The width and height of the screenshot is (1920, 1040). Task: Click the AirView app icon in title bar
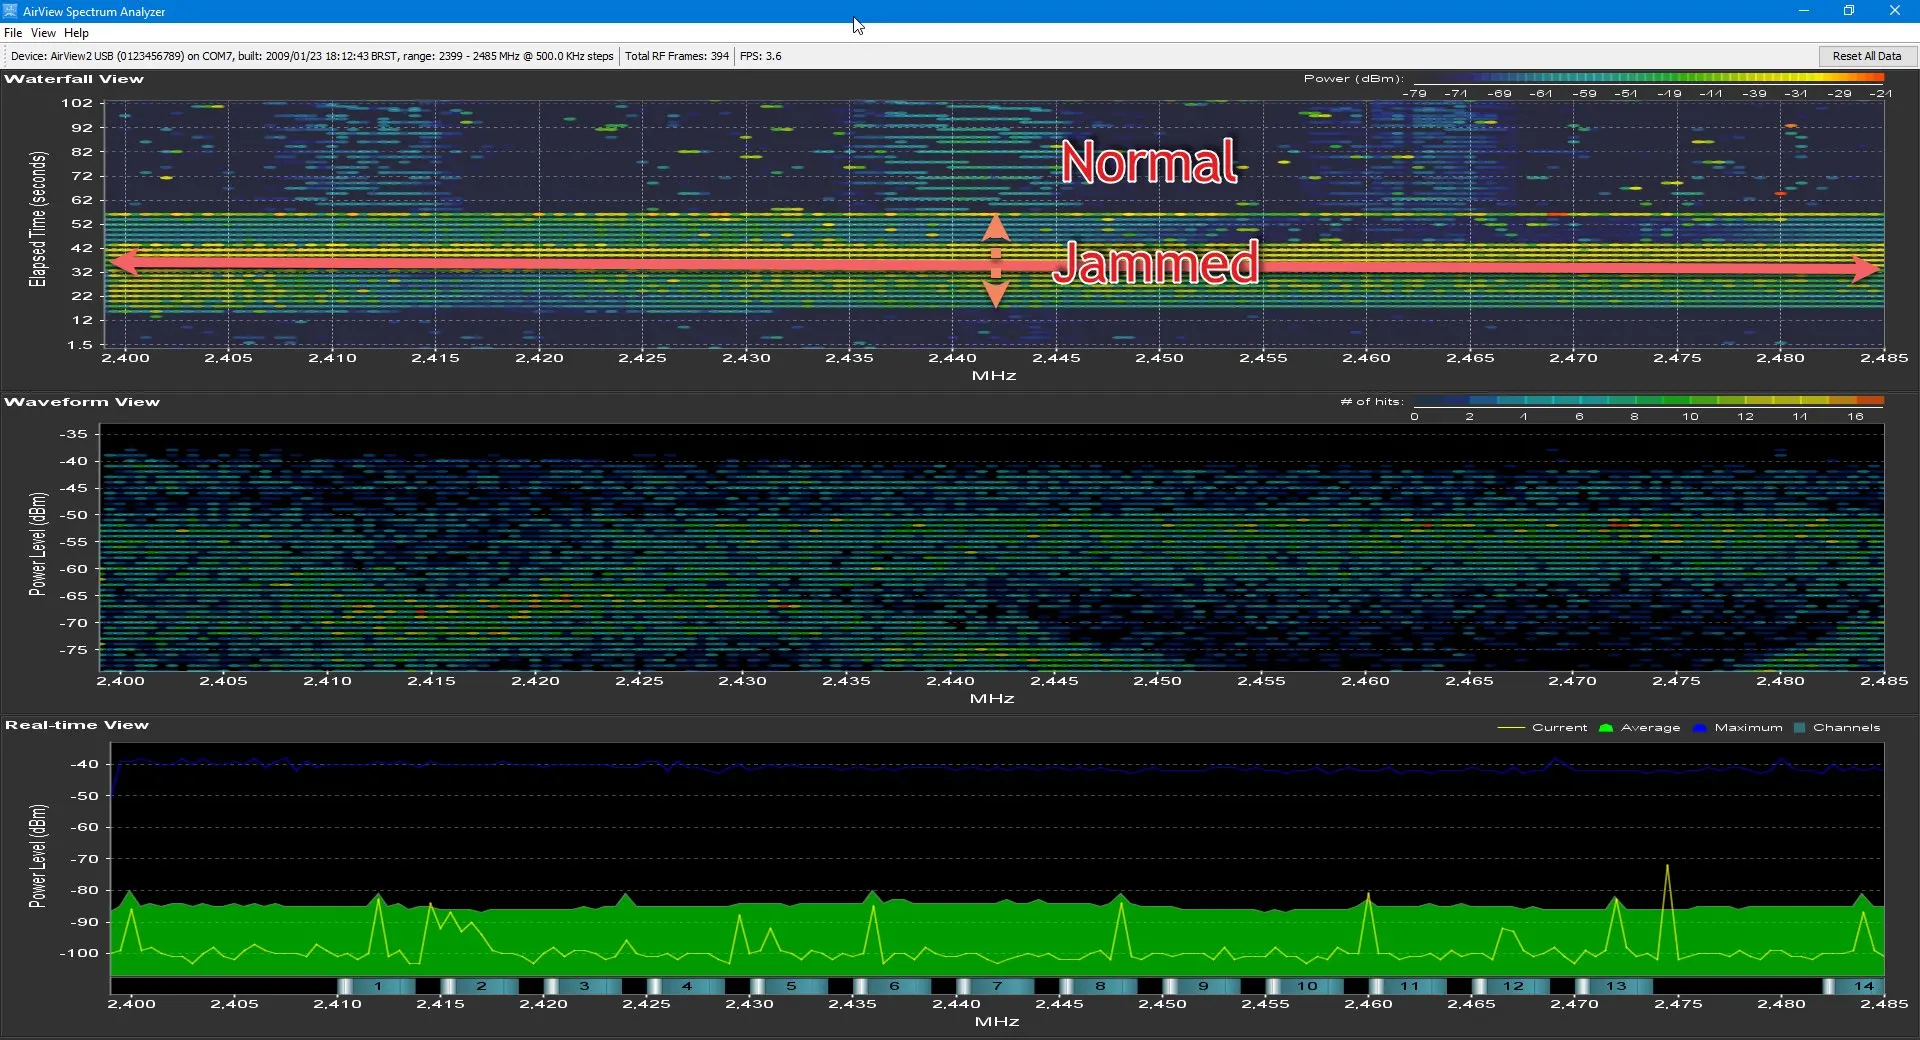point(11,11)
